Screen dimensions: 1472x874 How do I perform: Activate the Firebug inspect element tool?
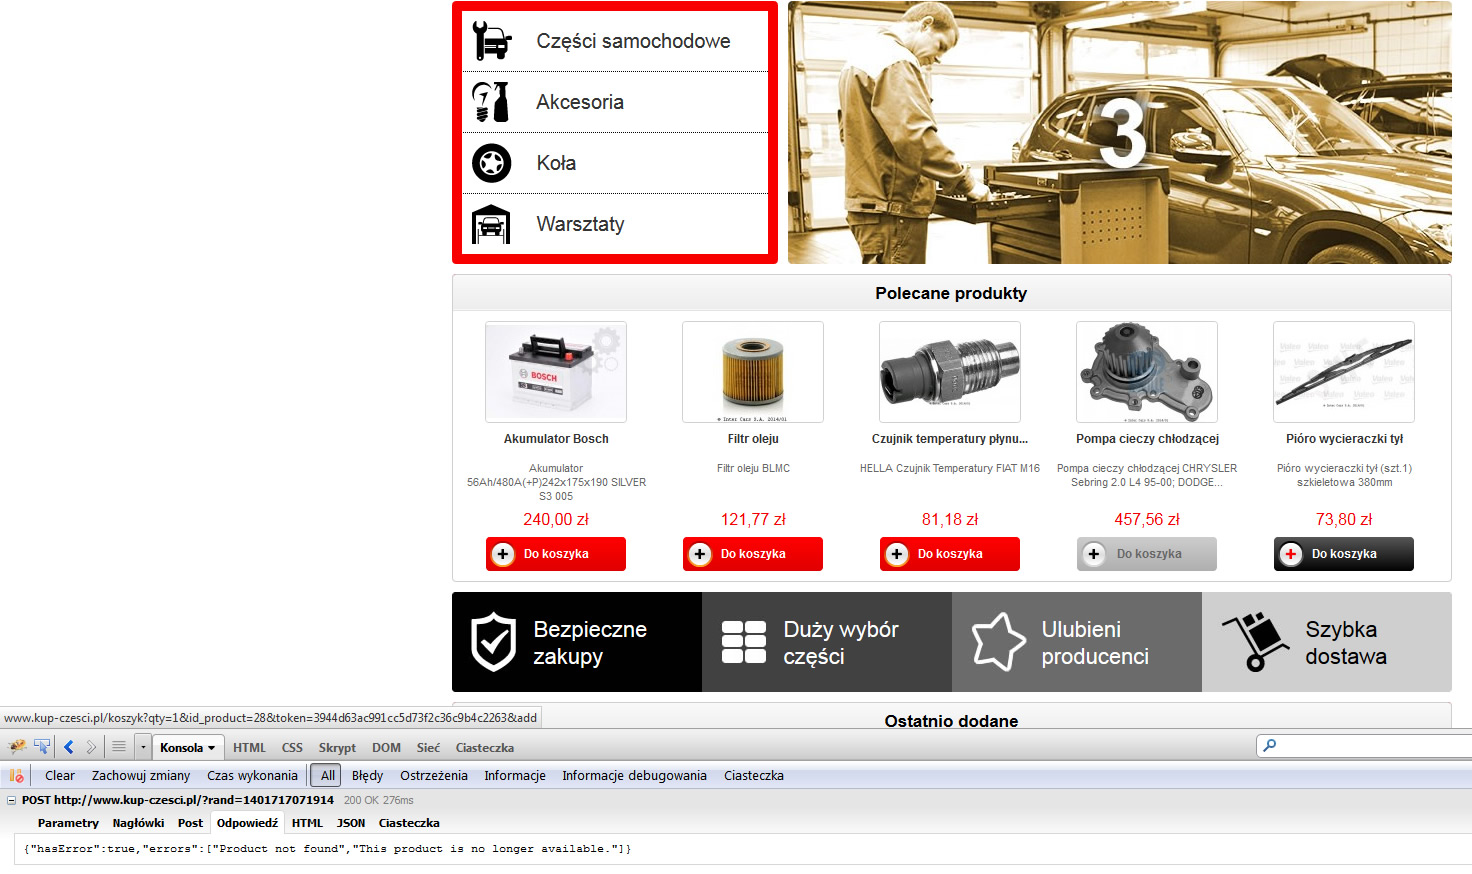coord(42,747)
